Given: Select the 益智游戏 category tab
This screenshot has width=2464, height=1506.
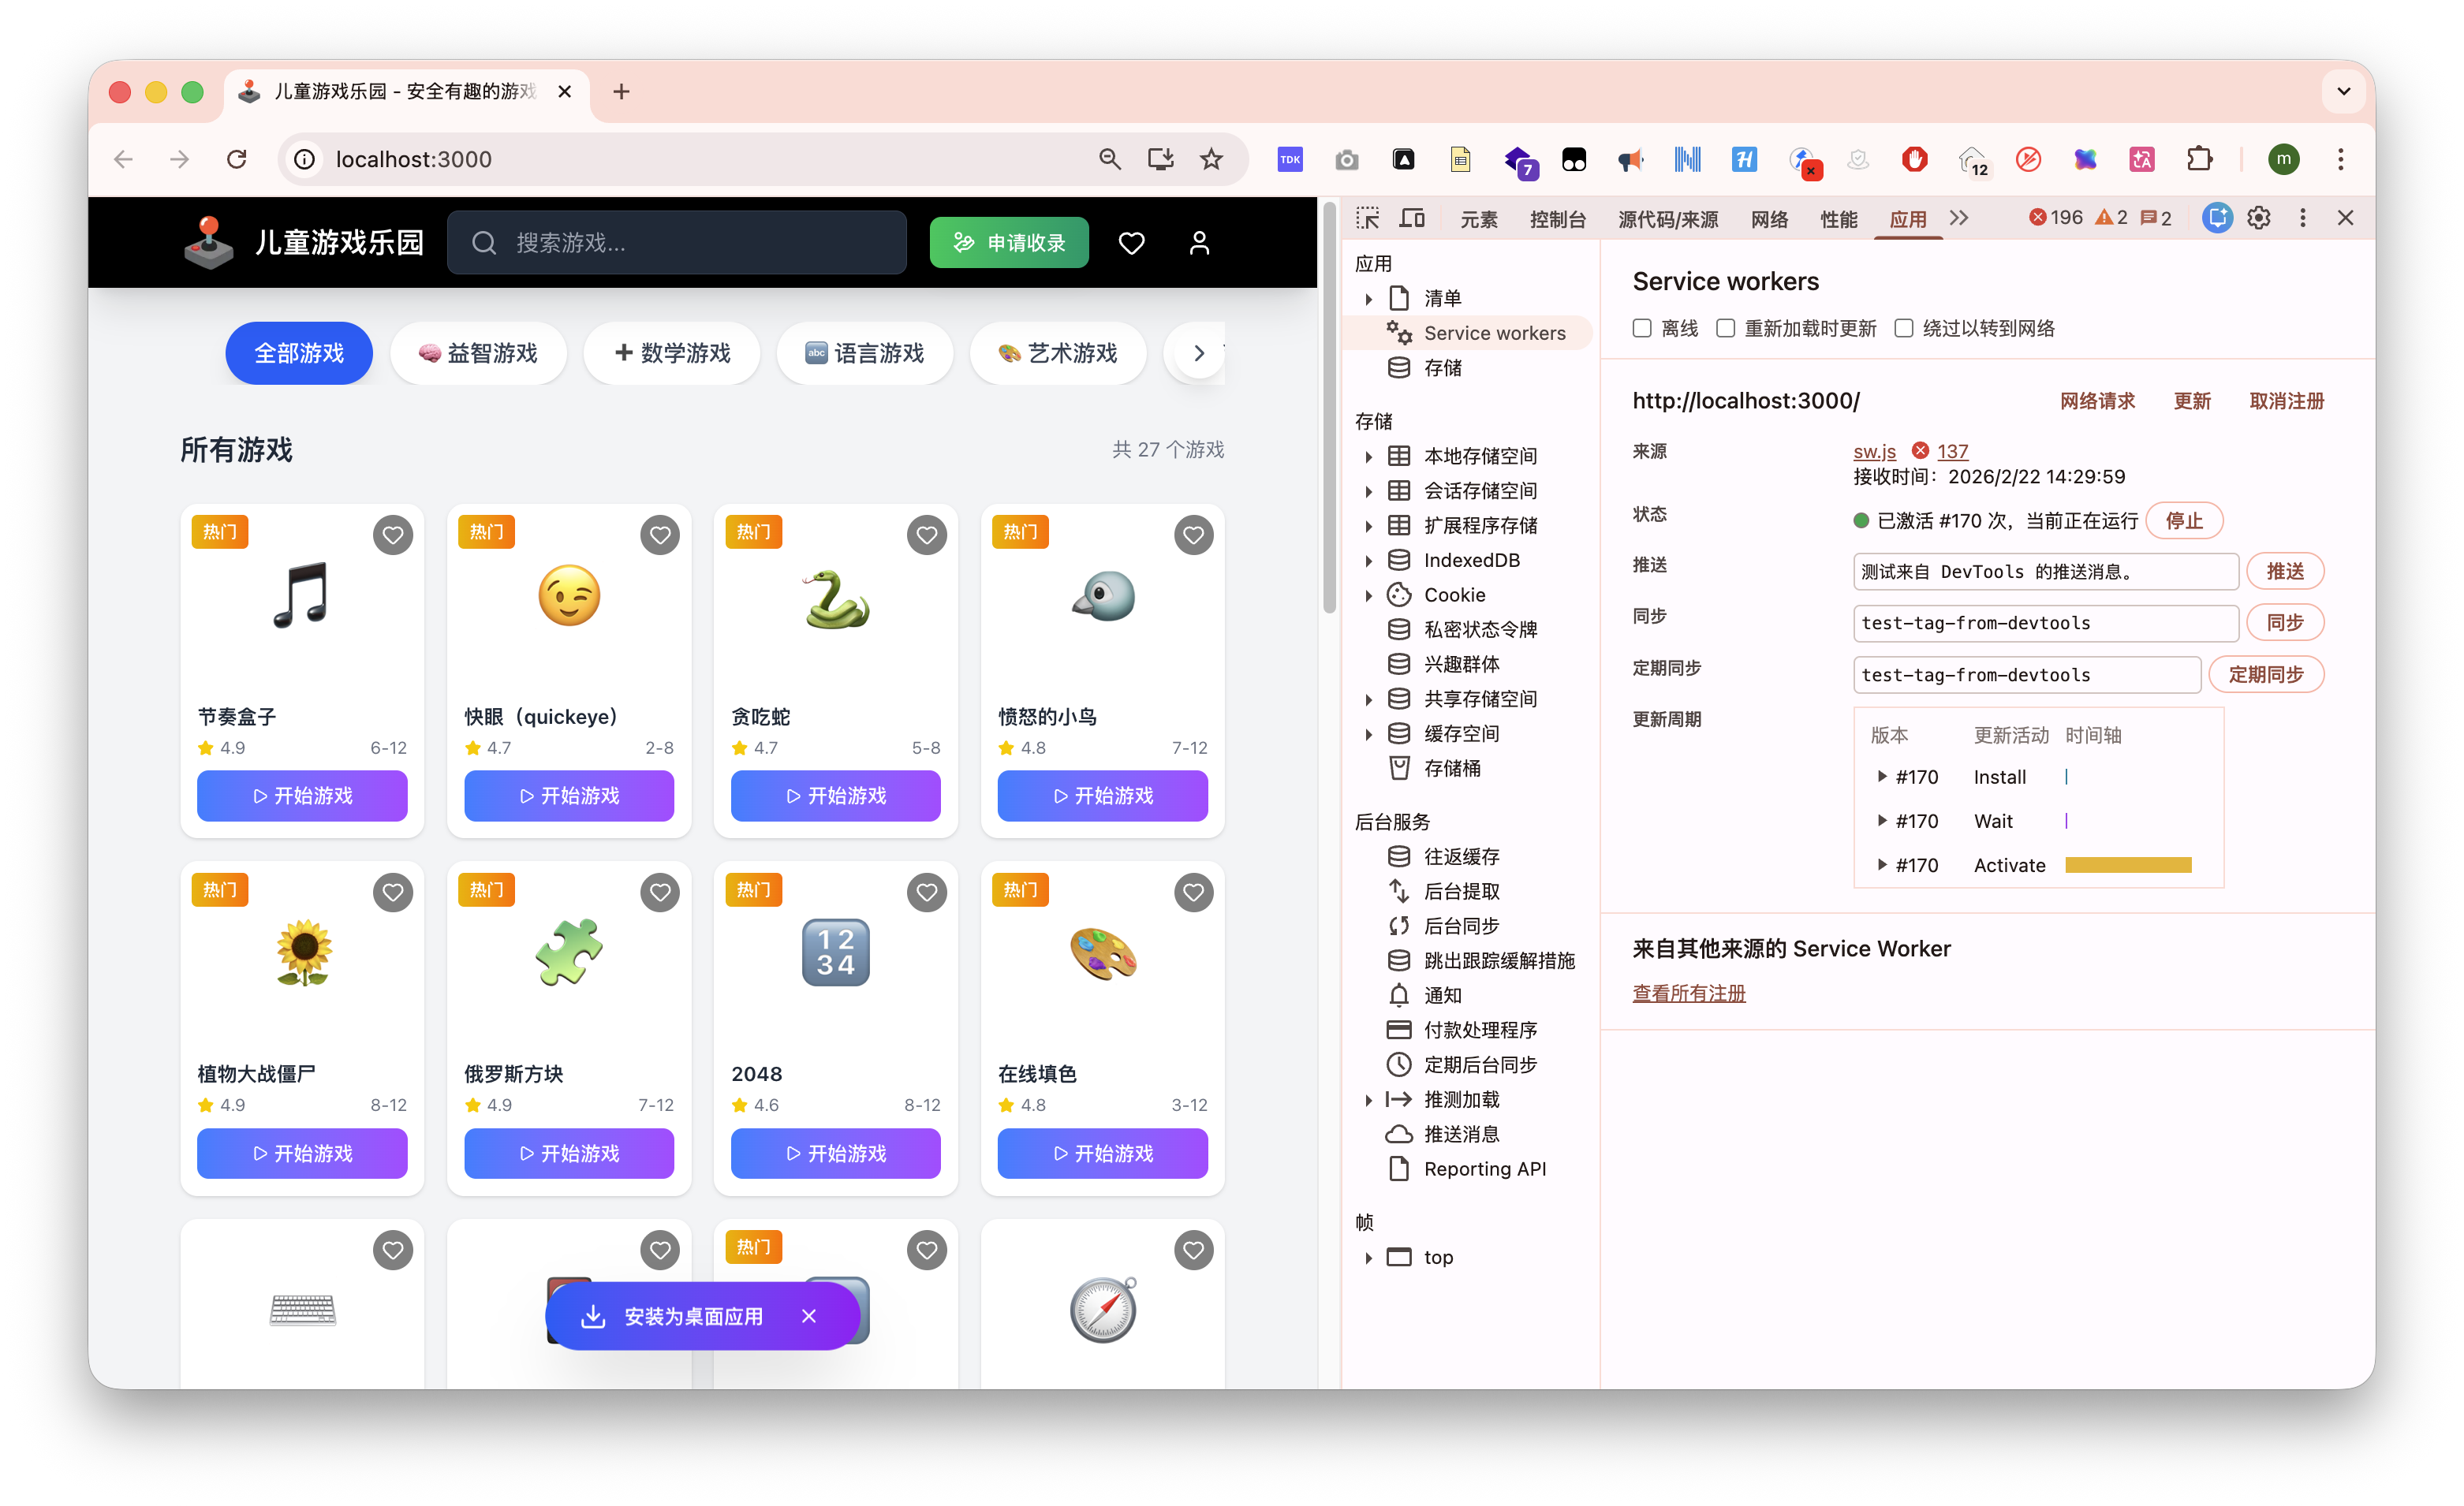Looking at the screenshot, I should click(x=479, y=353).
